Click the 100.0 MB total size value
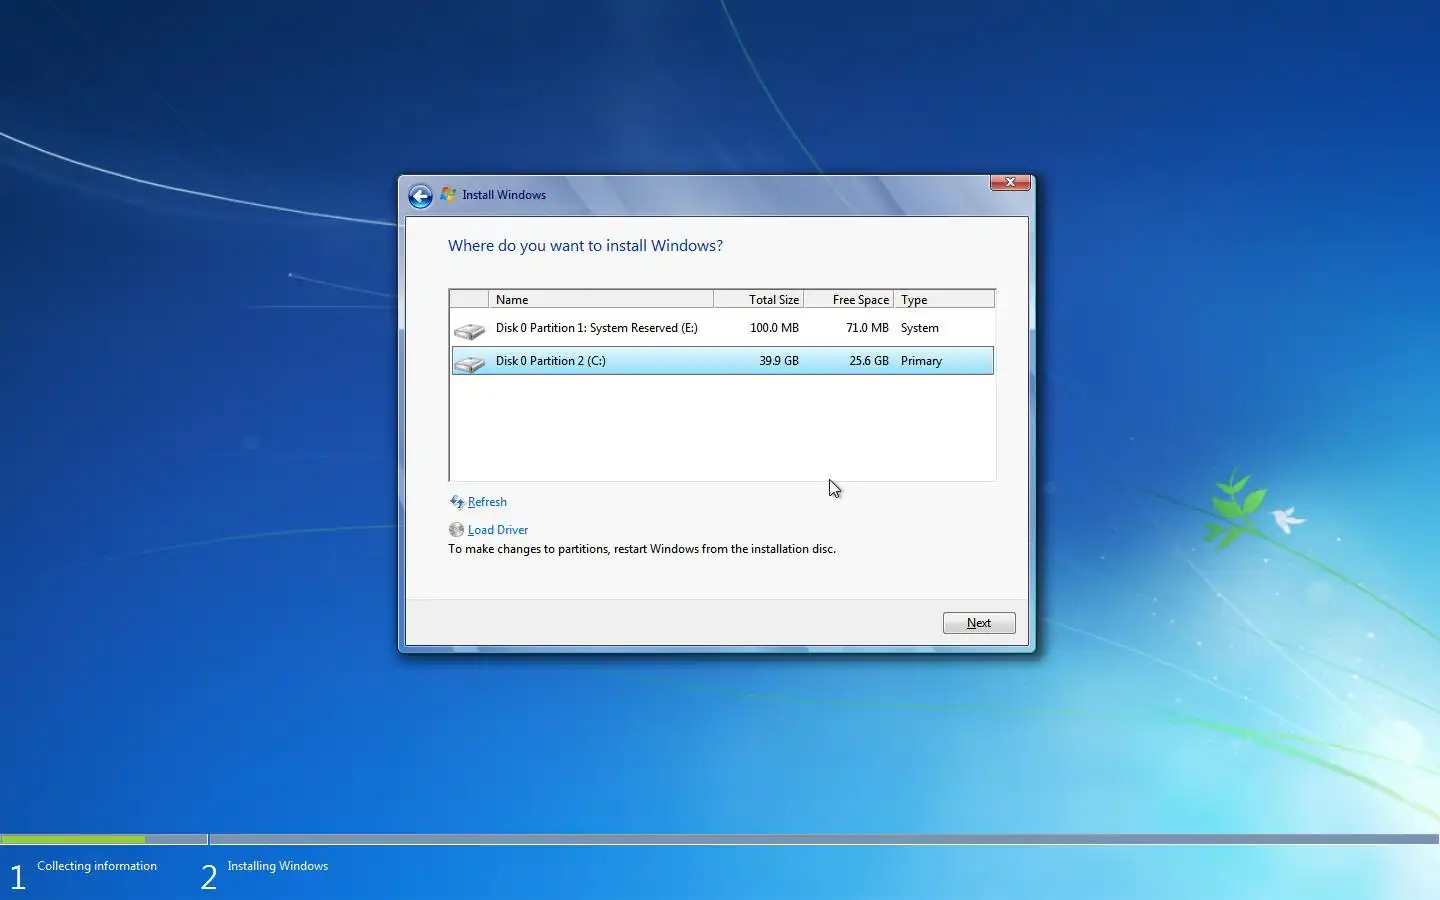1440x900 pixels. (x=774, y=328)
